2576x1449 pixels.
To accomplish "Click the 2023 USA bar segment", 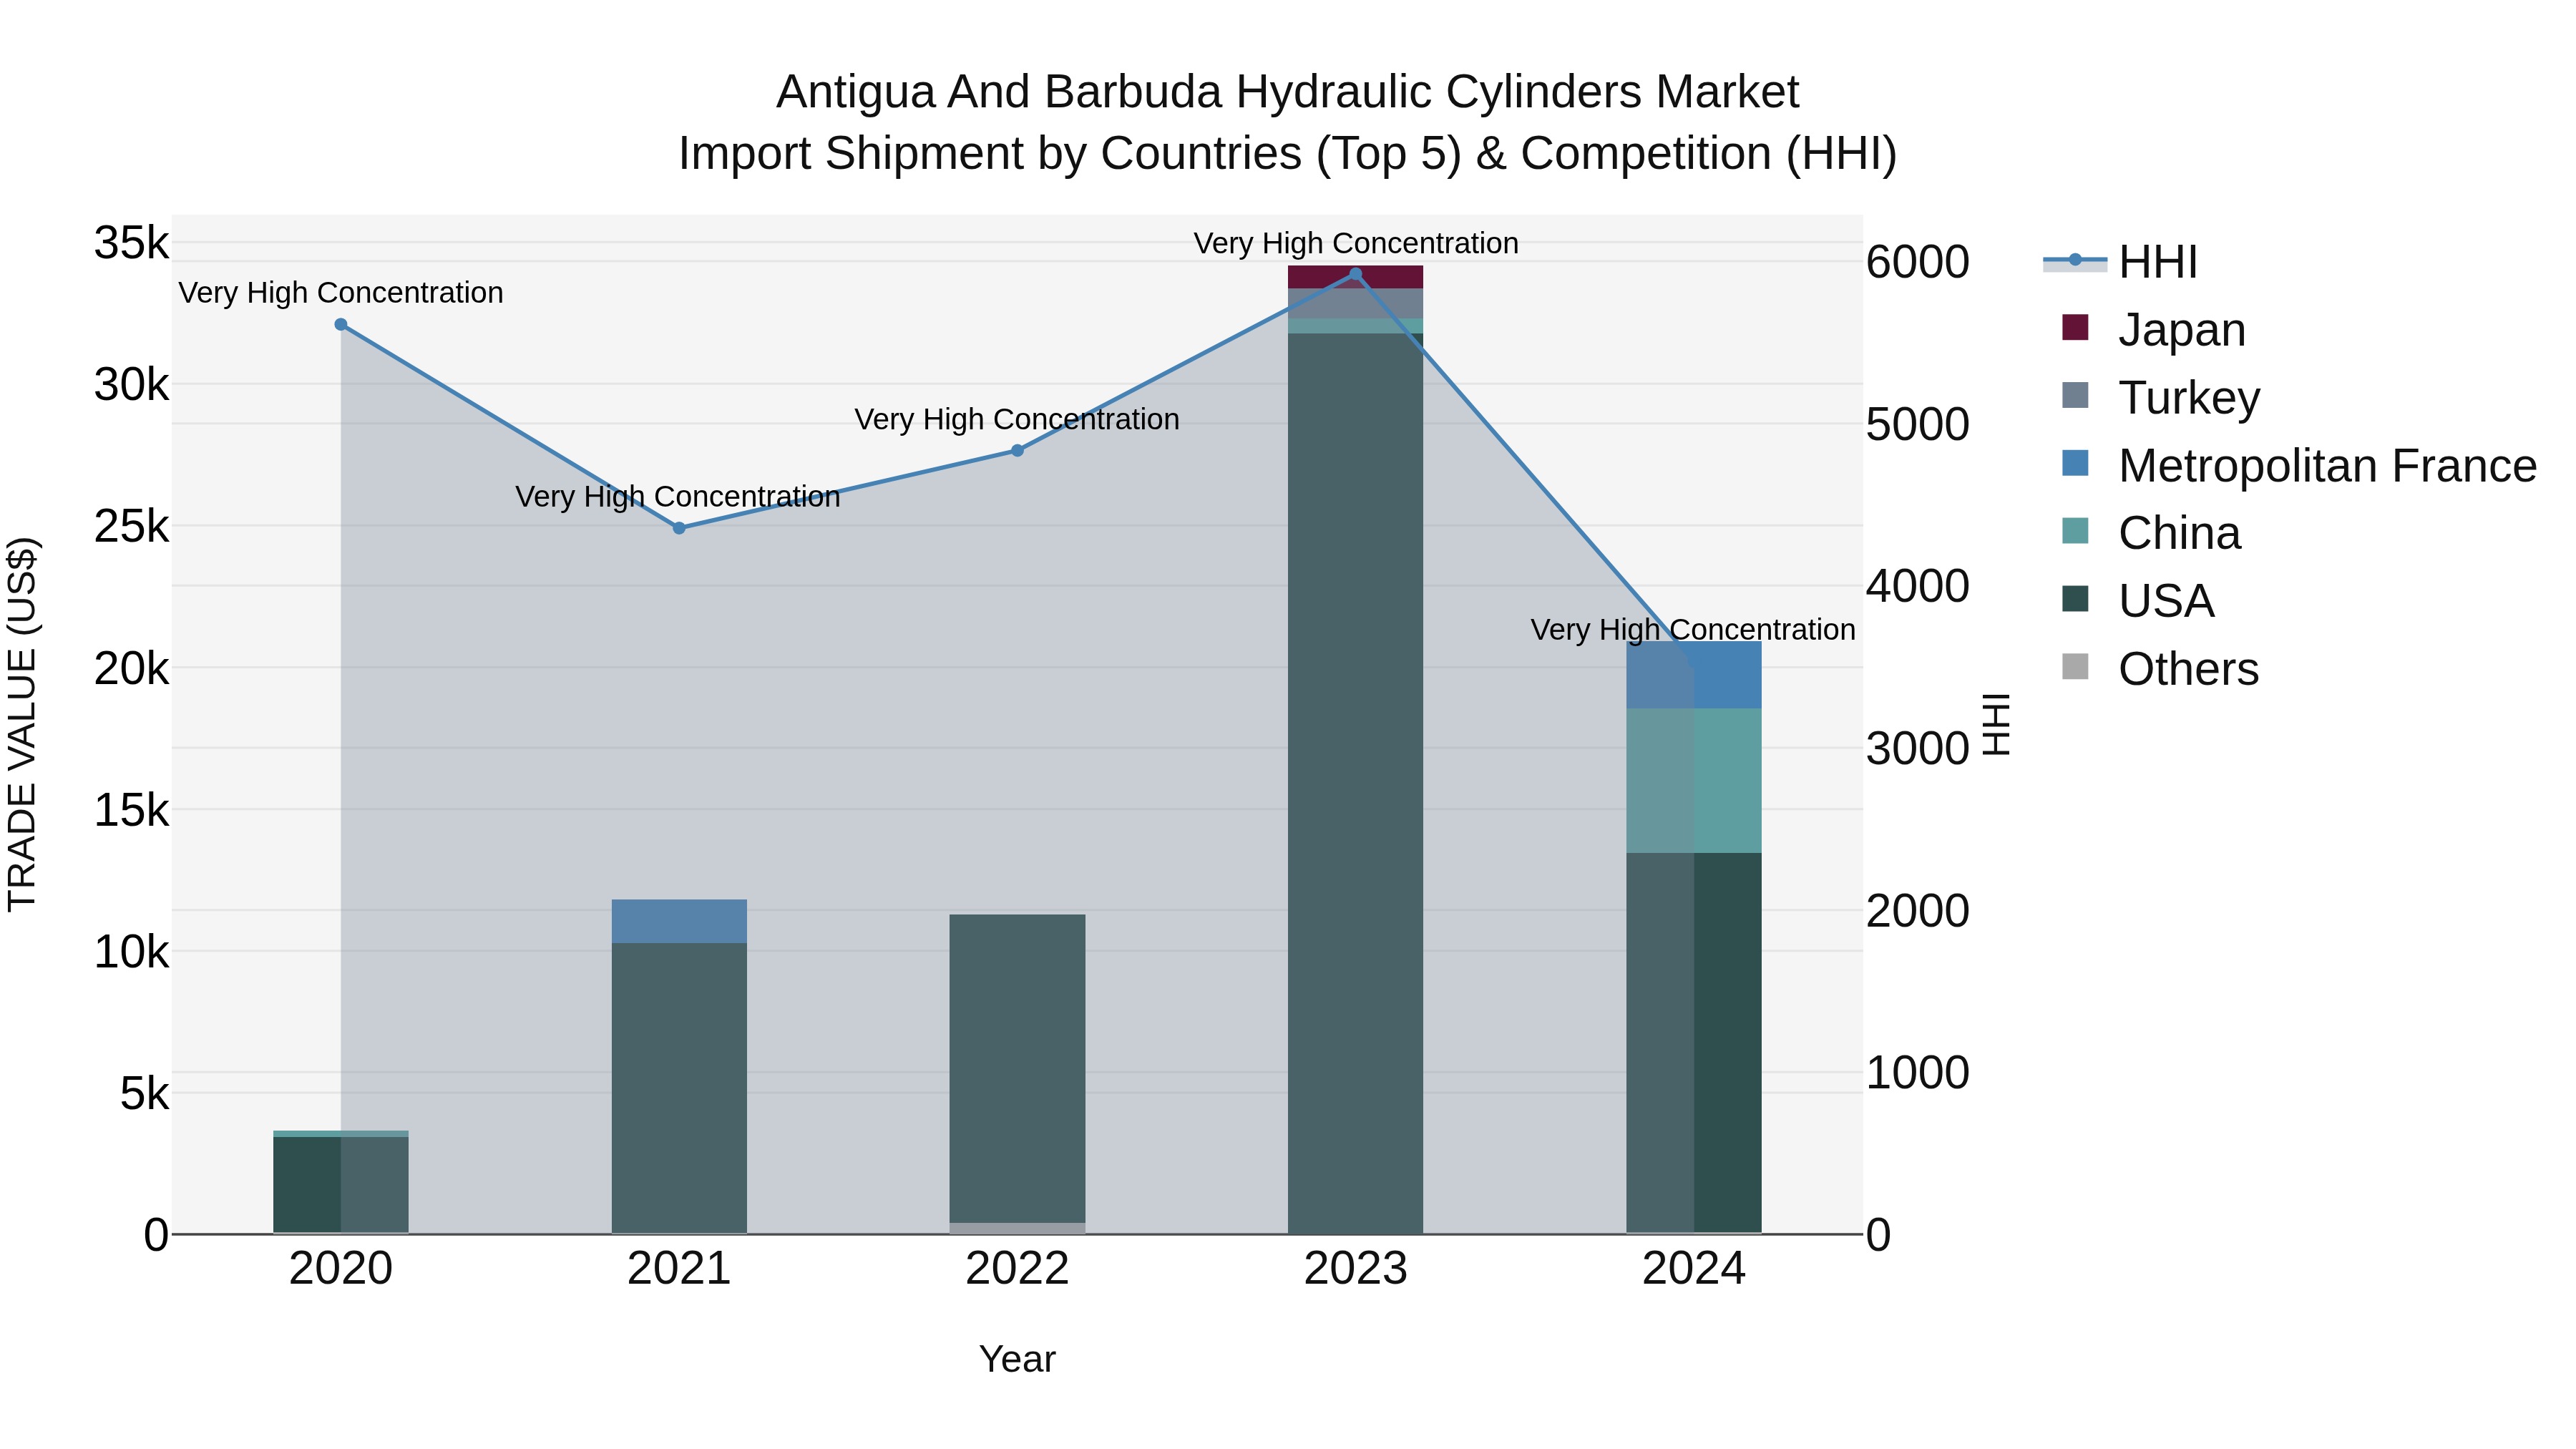I will click(x=1356, y=783).
